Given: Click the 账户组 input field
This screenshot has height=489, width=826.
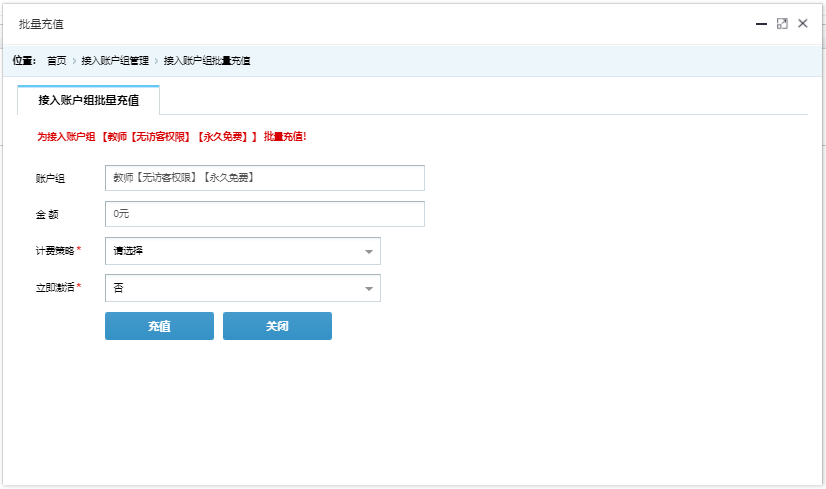Looking at the screenshot, I should 265,178.
